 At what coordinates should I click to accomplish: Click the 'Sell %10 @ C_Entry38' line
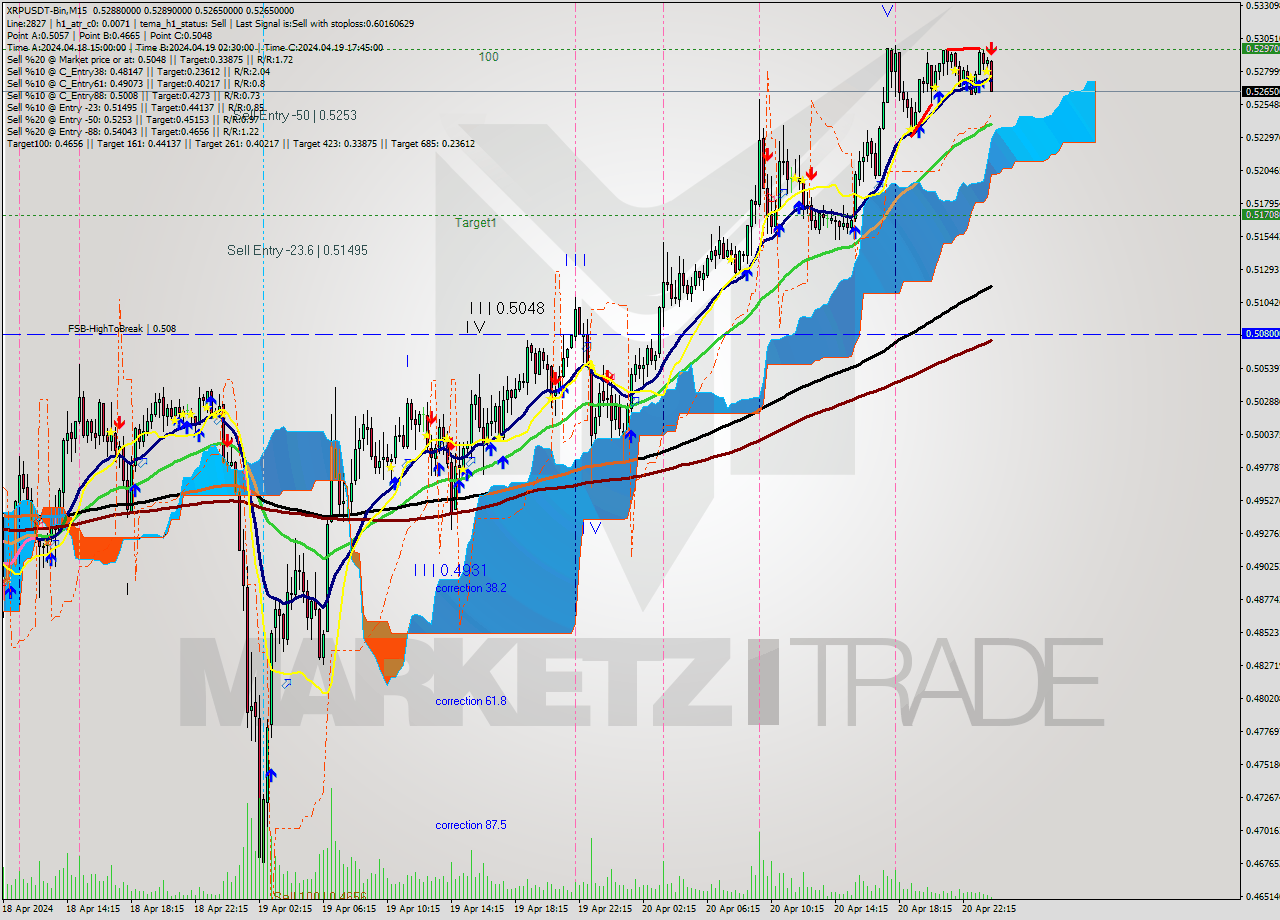pos(138,71)
